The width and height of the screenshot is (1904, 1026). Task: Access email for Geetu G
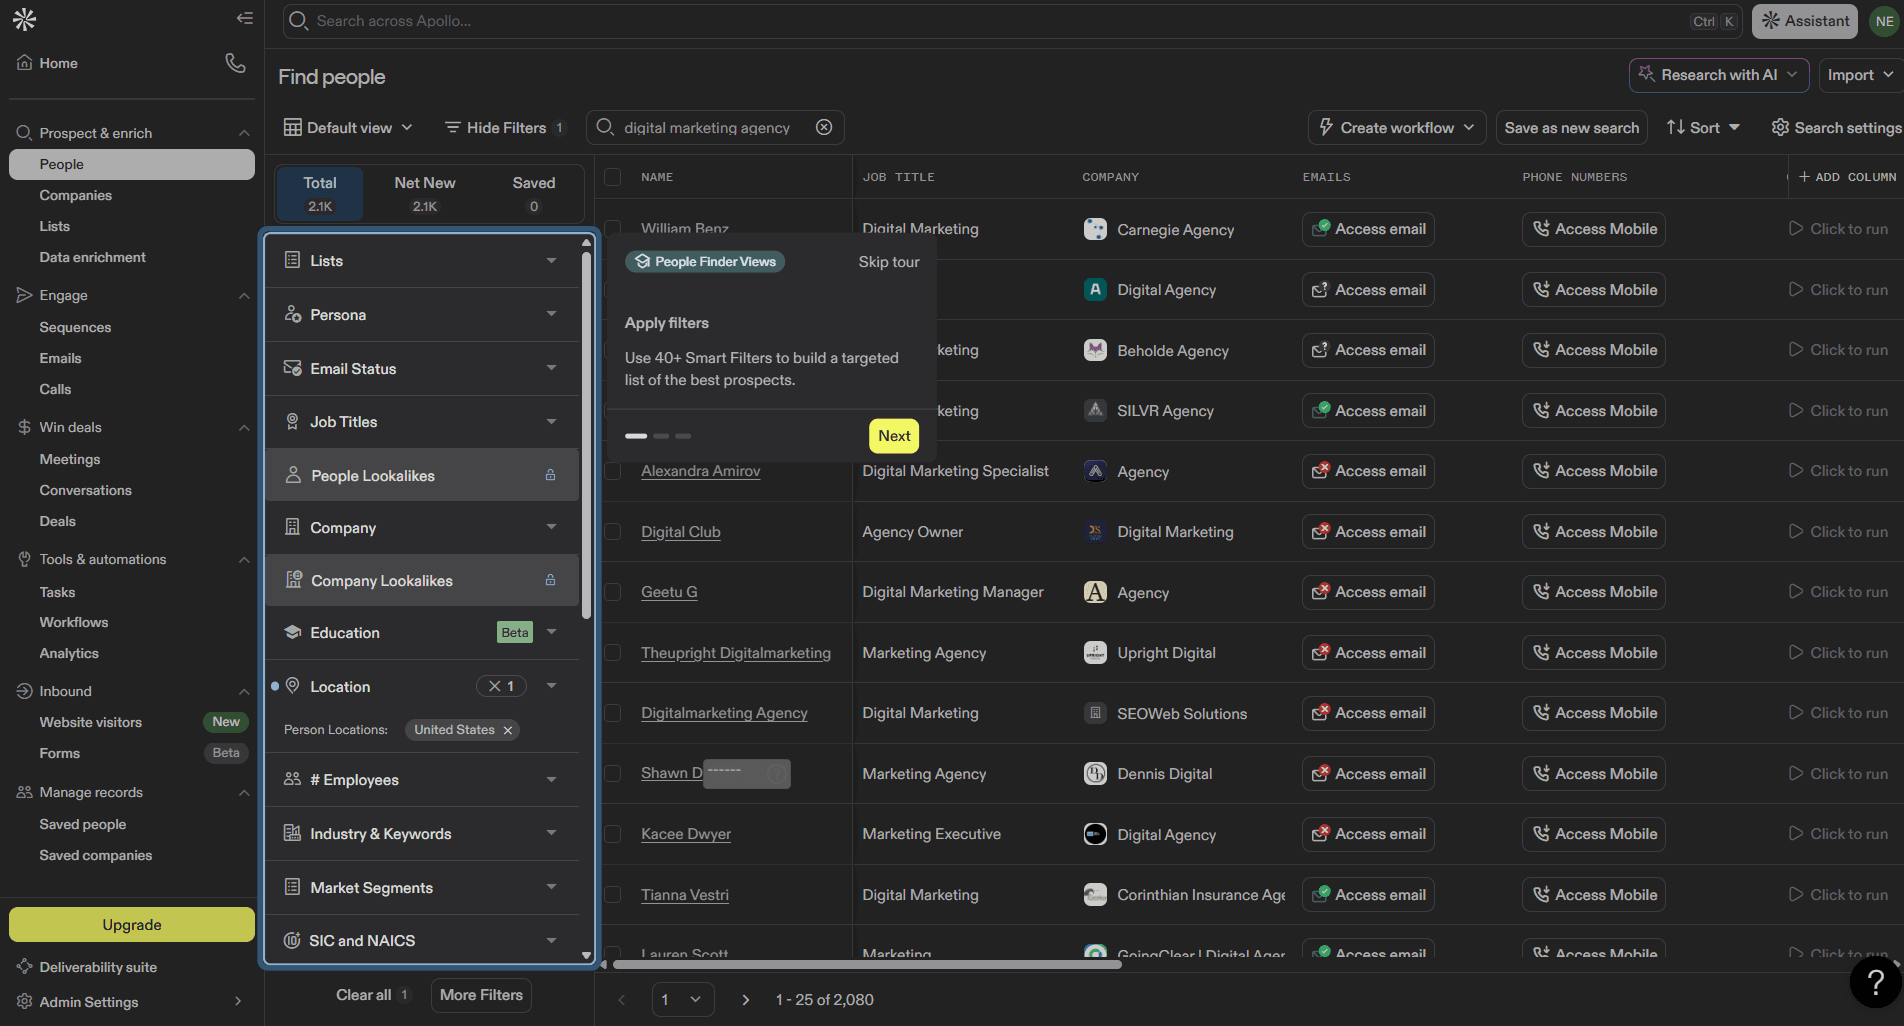click(1368, 592)
